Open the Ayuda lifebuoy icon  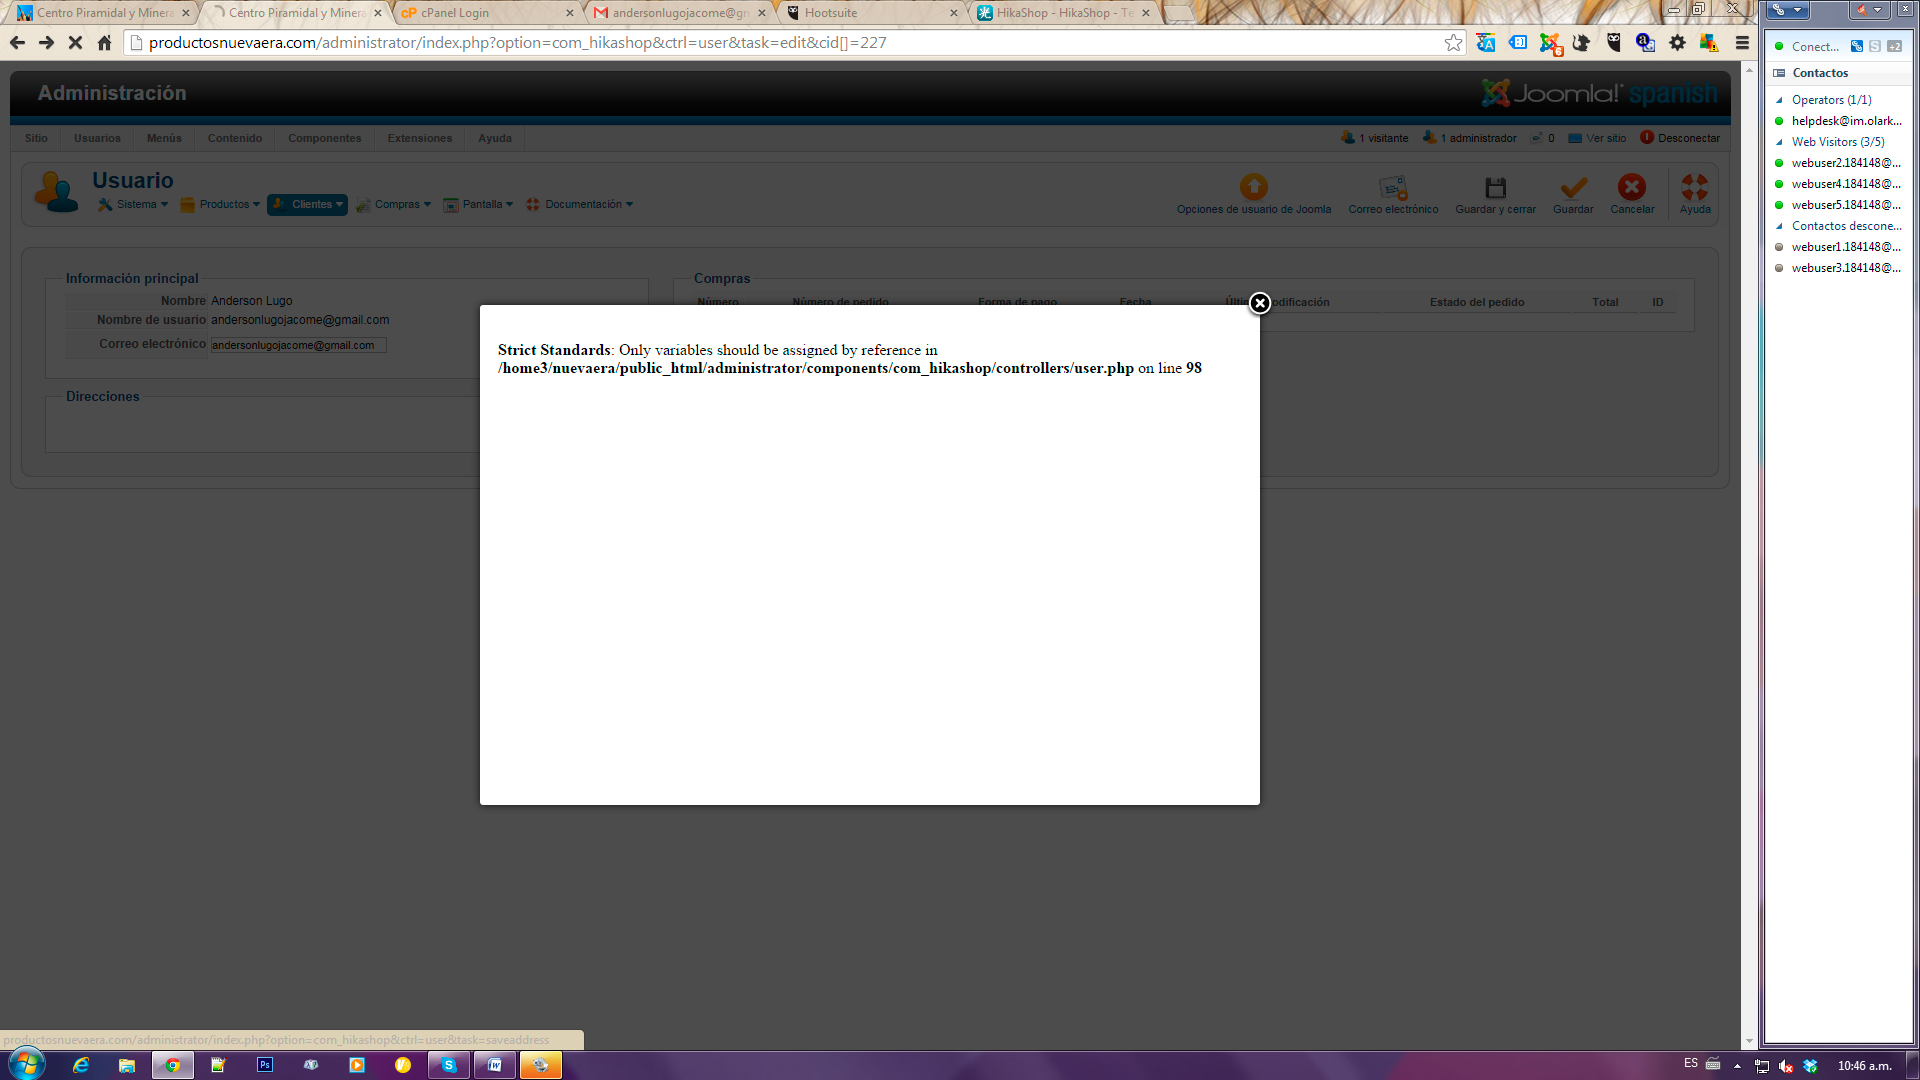pos(1694,188)
